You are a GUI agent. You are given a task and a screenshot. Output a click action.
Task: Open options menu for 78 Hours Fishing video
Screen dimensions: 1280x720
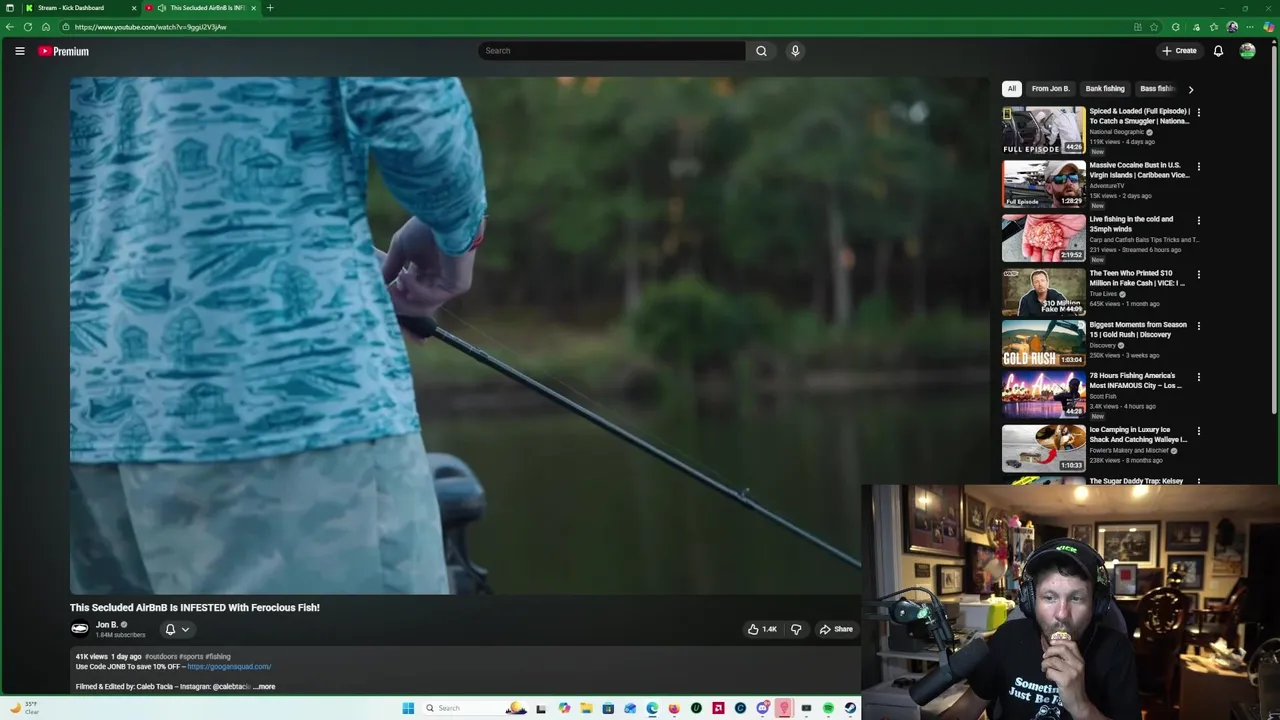(1198, 377)
